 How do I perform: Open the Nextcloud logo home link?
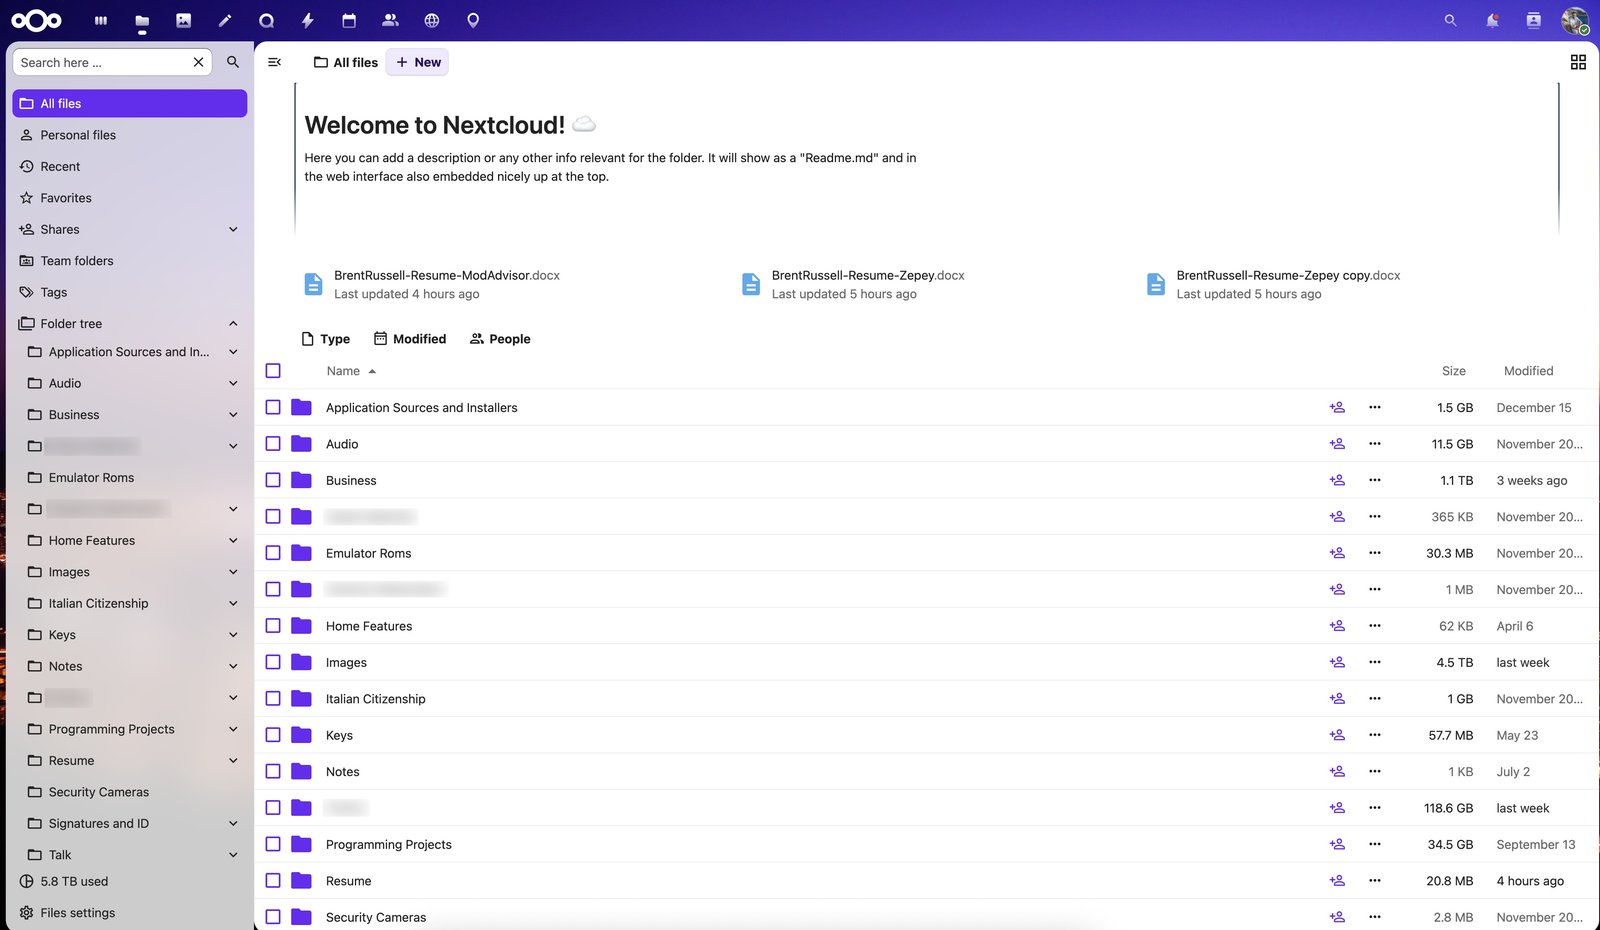click(x=37, y=20)
